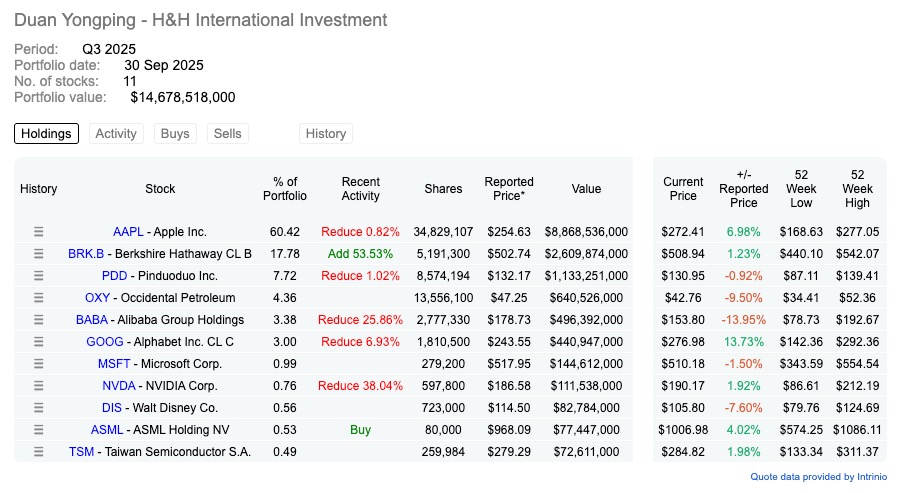This screenshot has width=897, height=493.
Task: Click the DIS Walt Disney link
Action: tap(112, 408)
